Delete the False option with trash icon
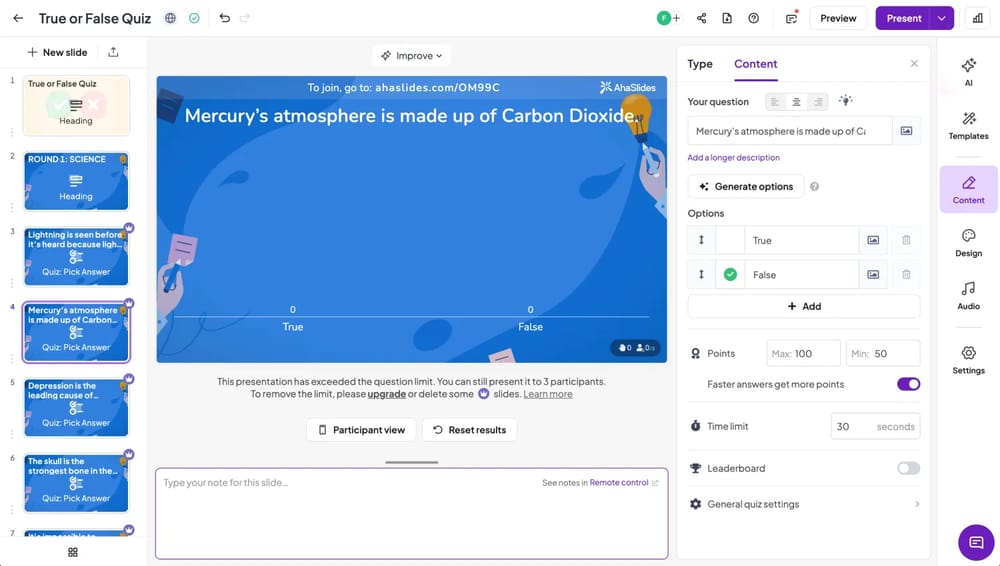Screen dimensions: 1000x566 pyautogui.click(x=906, y=274)
